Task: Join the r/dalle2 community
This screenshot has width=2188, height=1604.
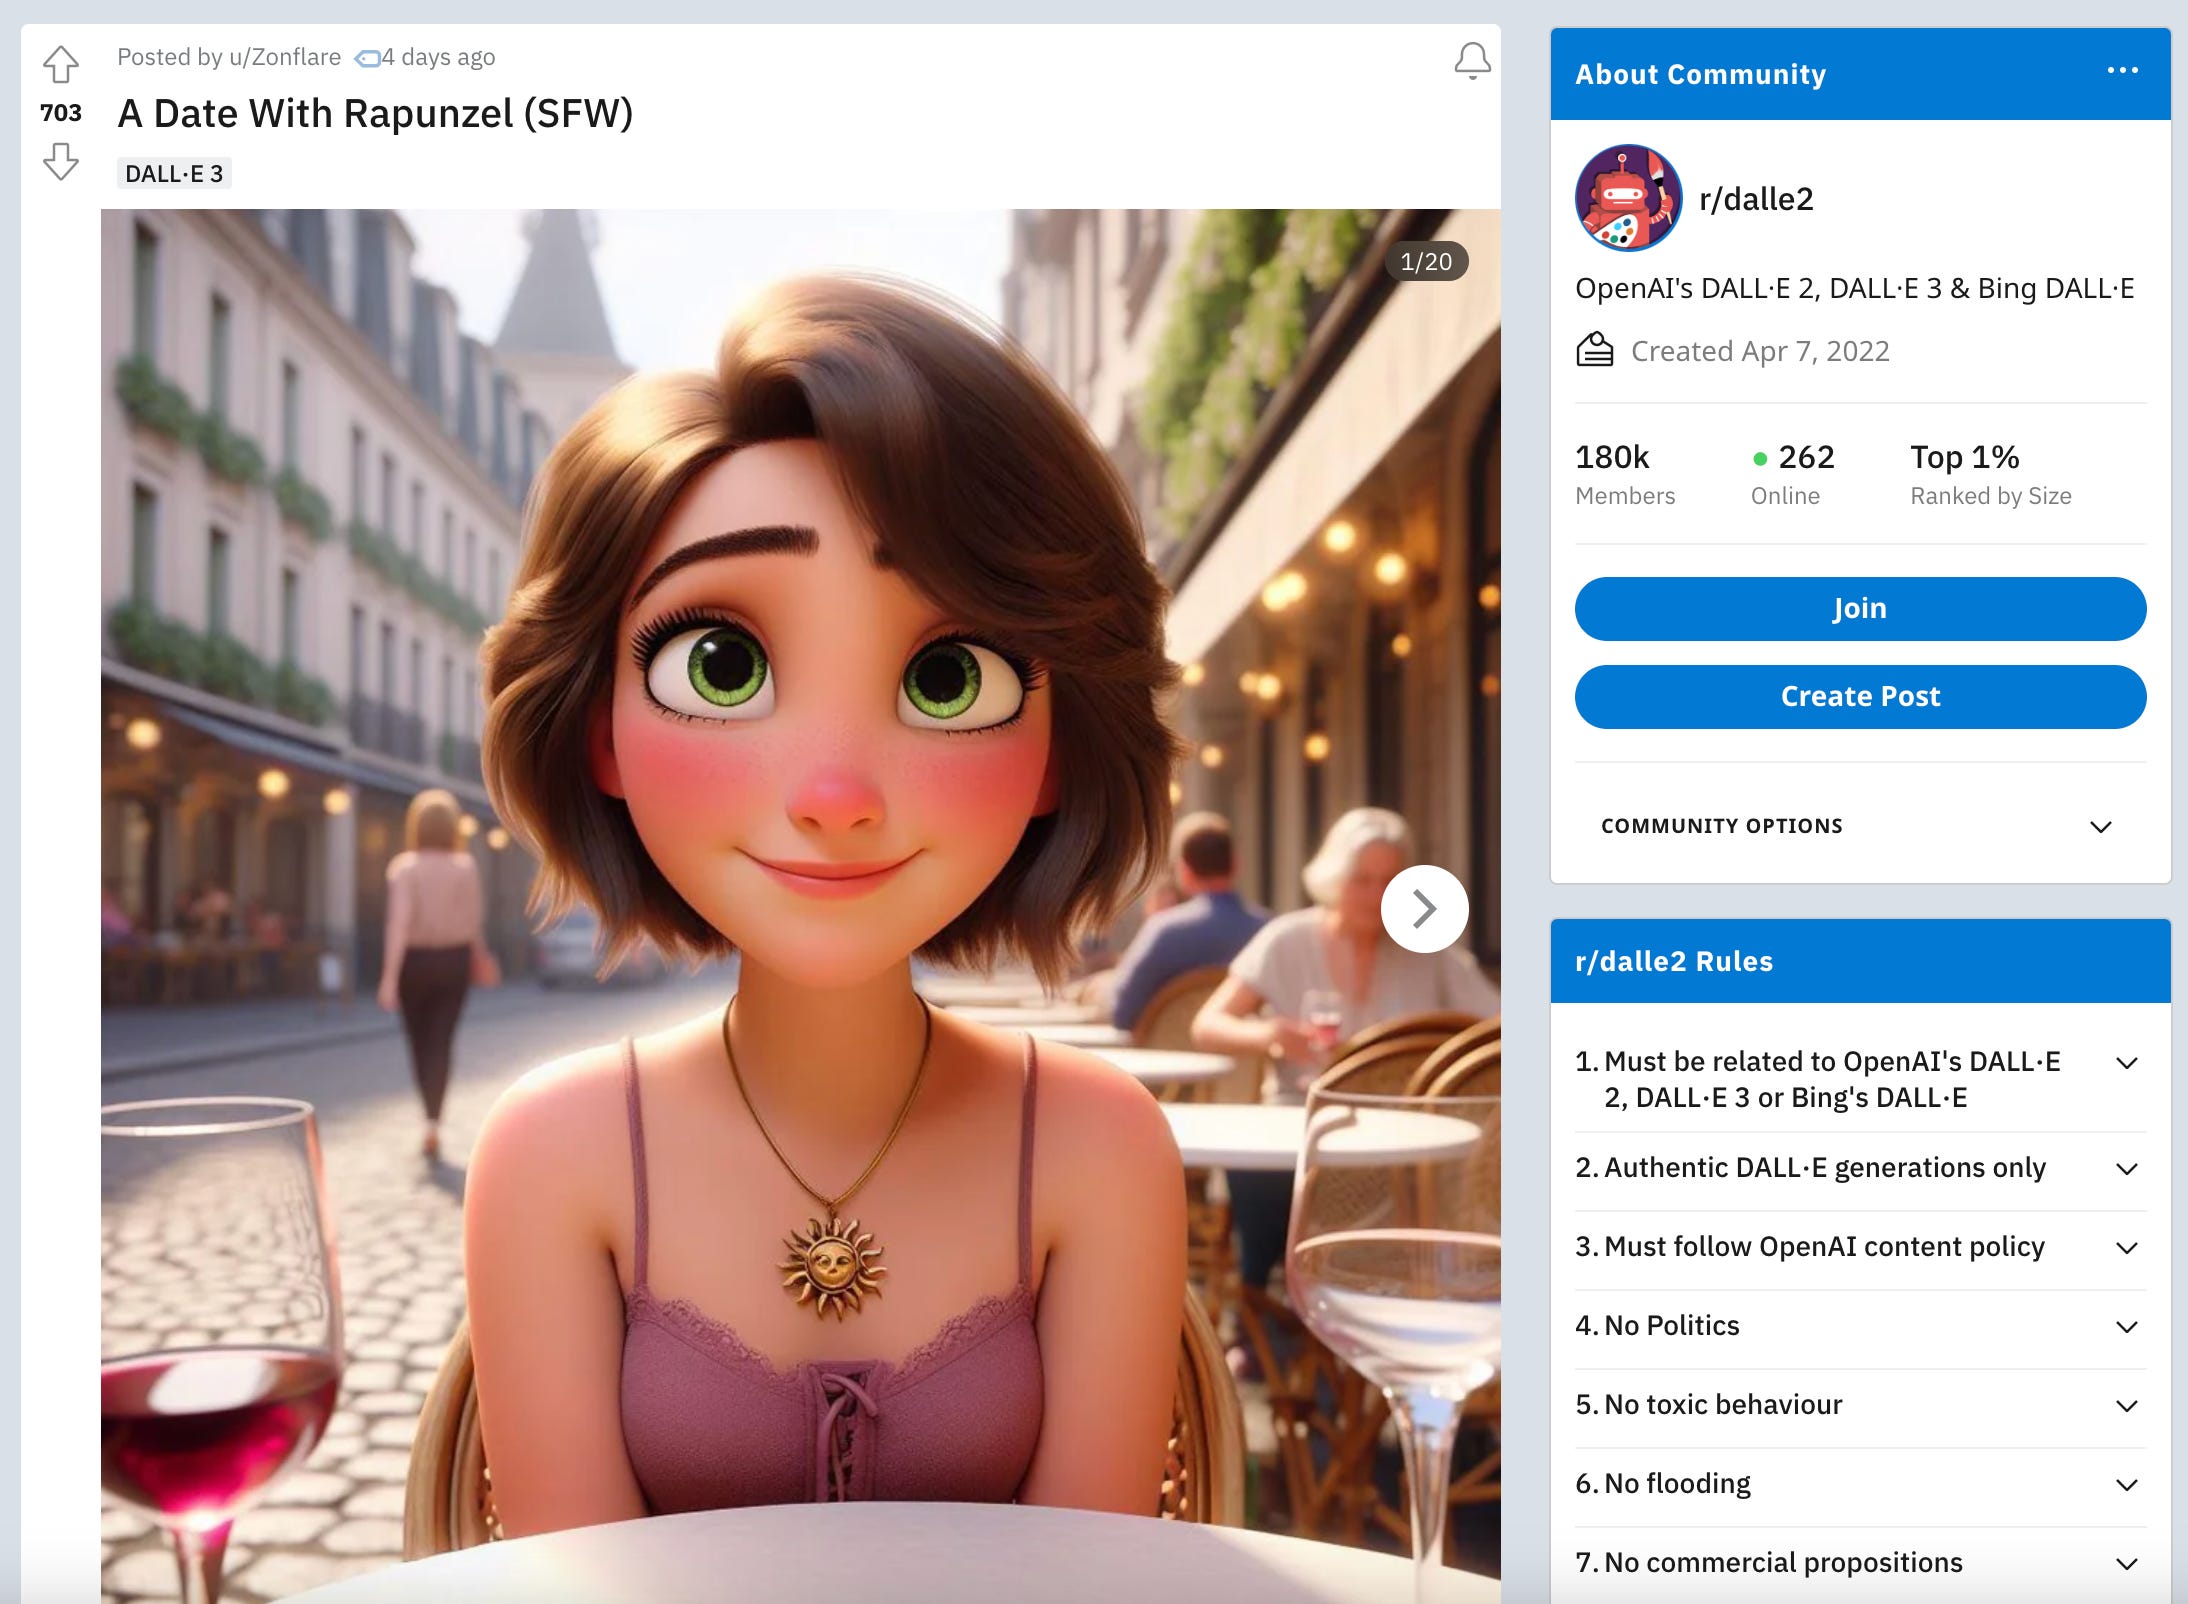Action: click(1859, 608)
